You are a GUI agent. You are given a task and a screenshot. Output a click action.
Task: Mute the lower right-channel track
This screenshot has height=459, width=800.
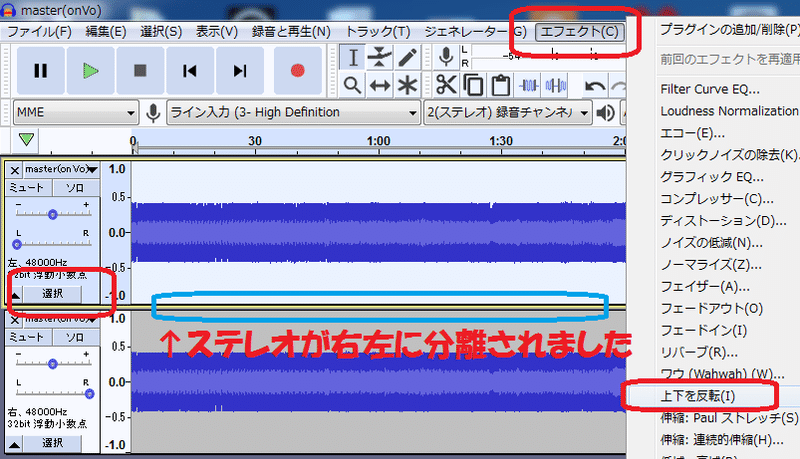pos(28,337)
